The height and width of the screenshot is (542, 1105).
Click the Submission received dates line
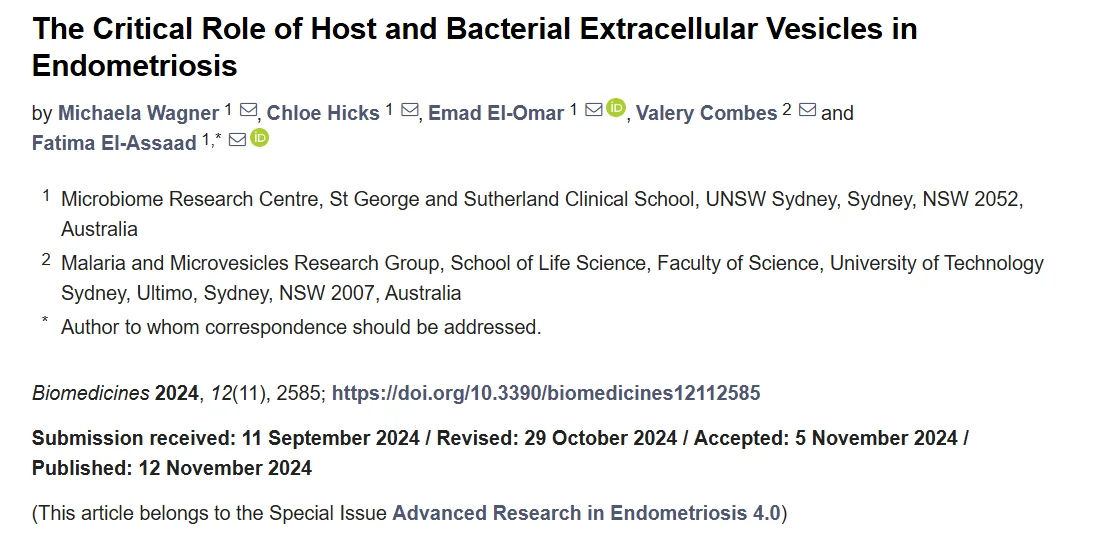pos(500,438)
